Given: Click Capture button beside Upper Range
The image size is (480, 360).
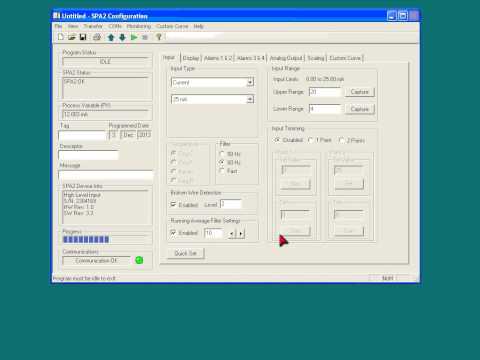Looking at the screenshot, I should tap(359, 92).
